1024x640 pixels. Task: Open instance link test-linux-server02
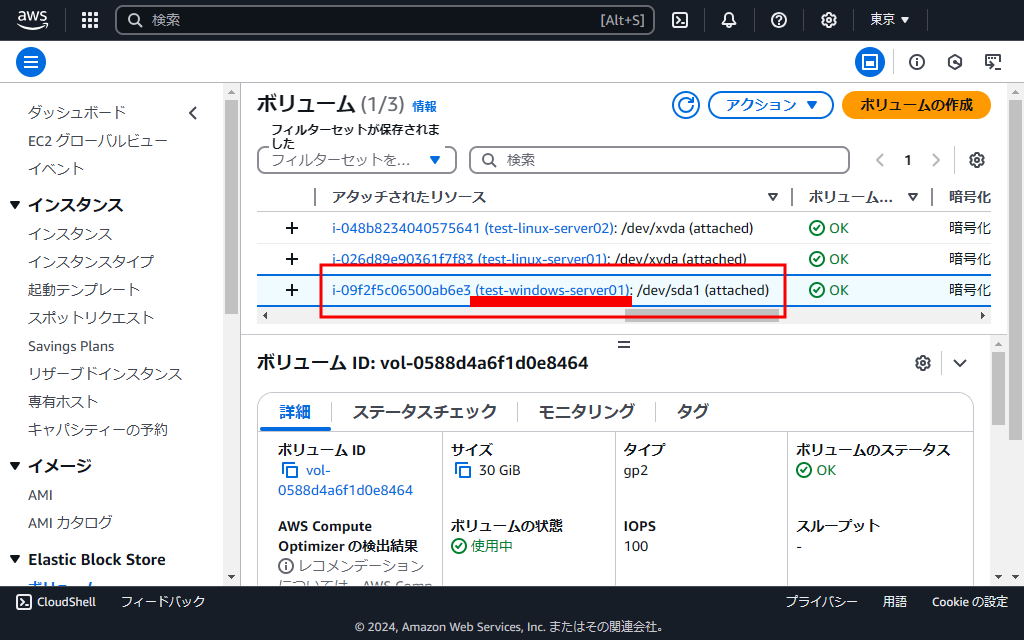click(x=473, y=229)
